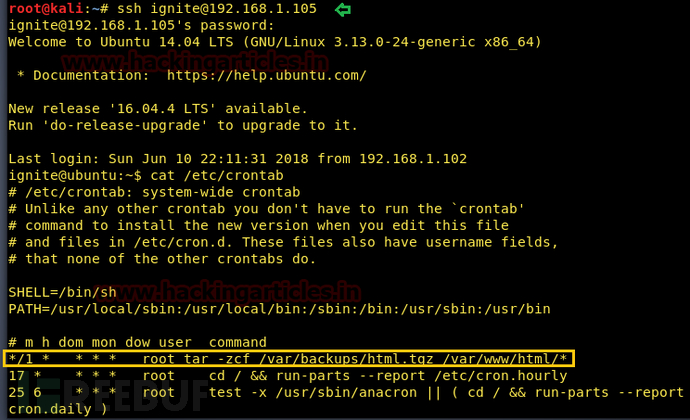Click the Welcome to Ubuntu 14.04 LTS line
The width and height of the screenshot is (690, 420).
tap(275, 42)
